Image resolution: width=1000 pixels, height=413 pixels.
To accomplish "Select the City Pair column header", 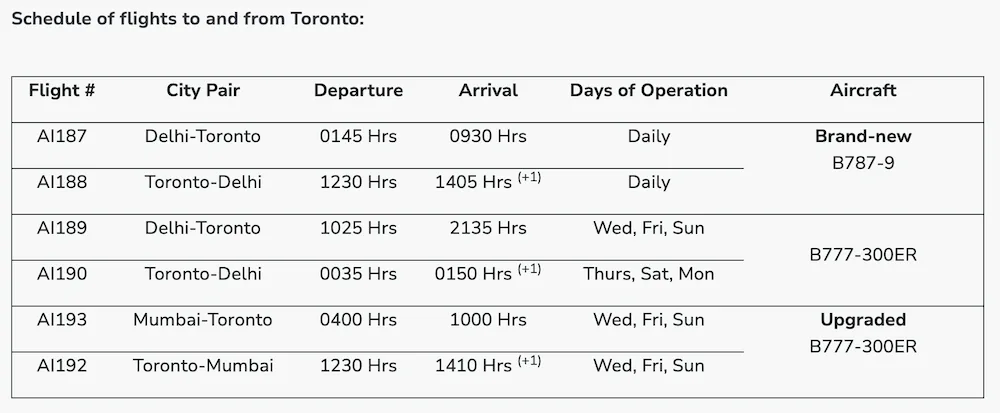I will tap(203, 91).
